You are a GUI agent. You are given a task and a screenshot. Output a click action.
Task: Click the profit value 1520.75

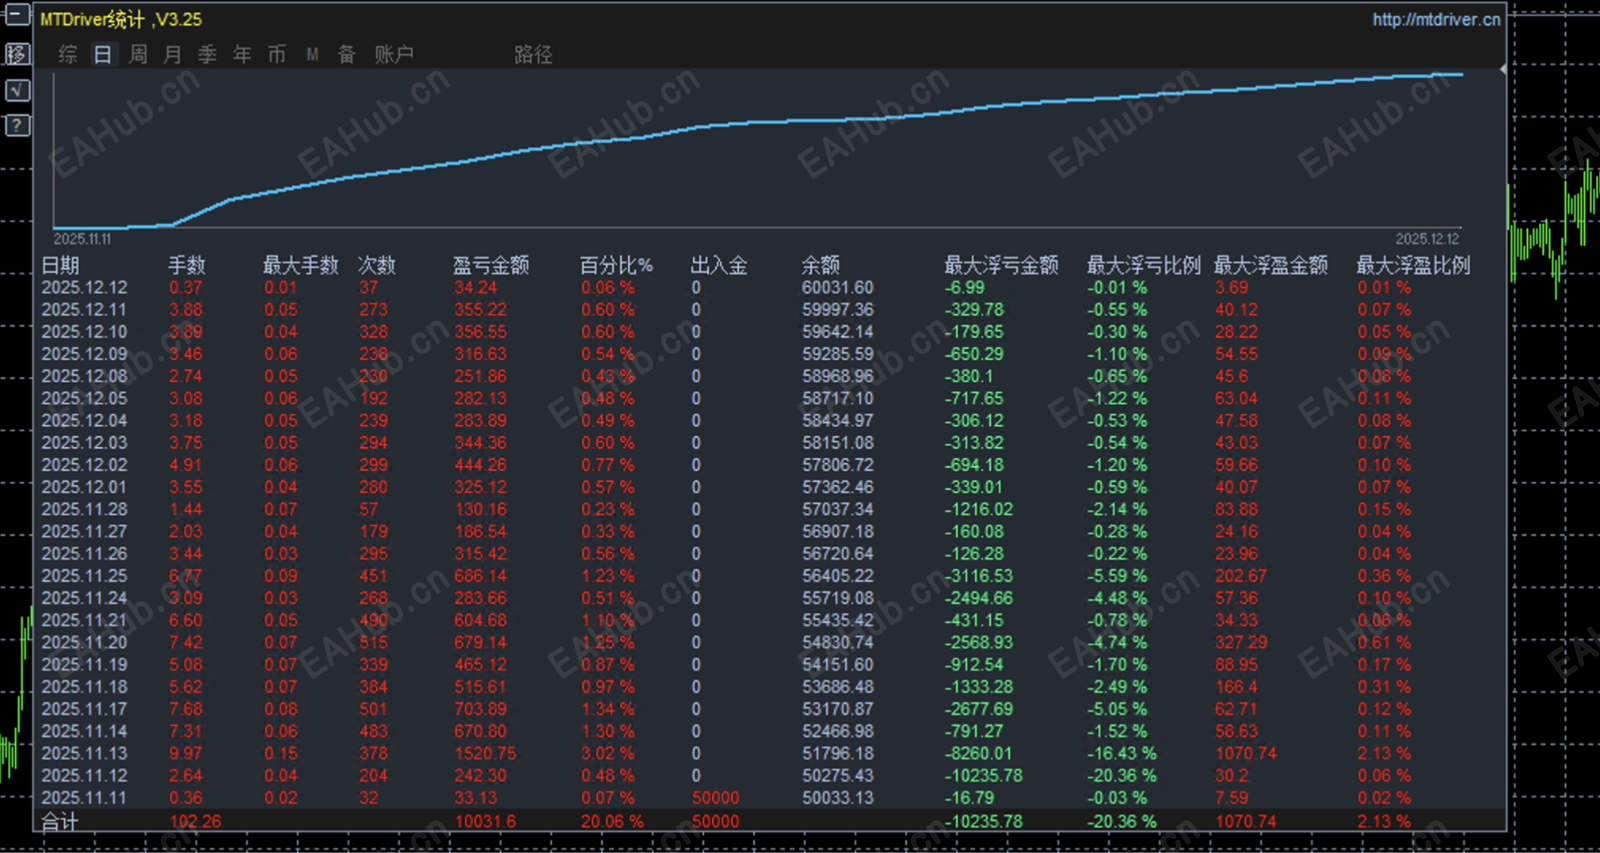pyautogui.click(x=485, y=753)
